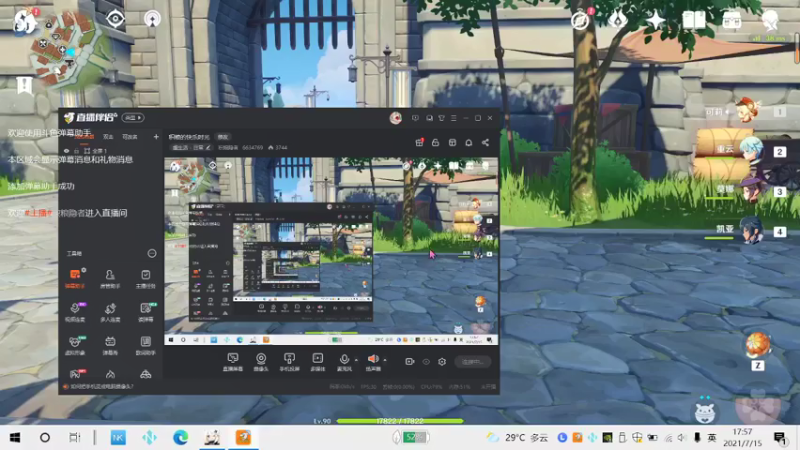Screen dimensions: 800x450
Task: Open the menu icon in title bar
Action: (x=454, y=118)
